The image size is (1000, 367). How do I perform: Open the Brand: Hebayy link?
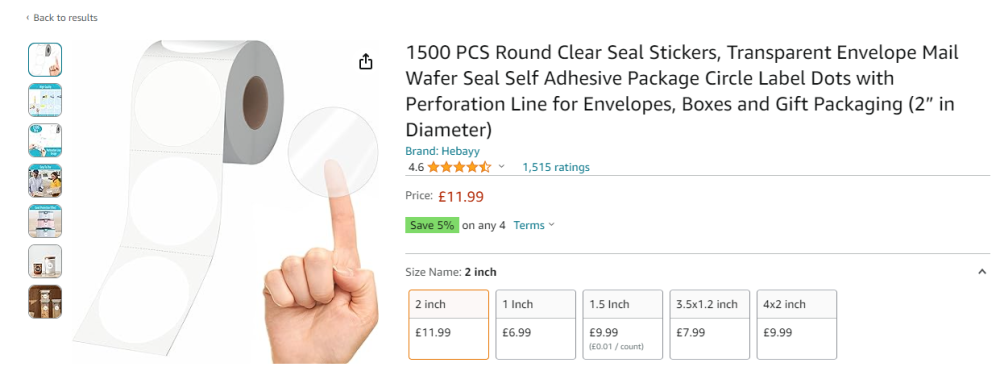[x=443, y=151]
